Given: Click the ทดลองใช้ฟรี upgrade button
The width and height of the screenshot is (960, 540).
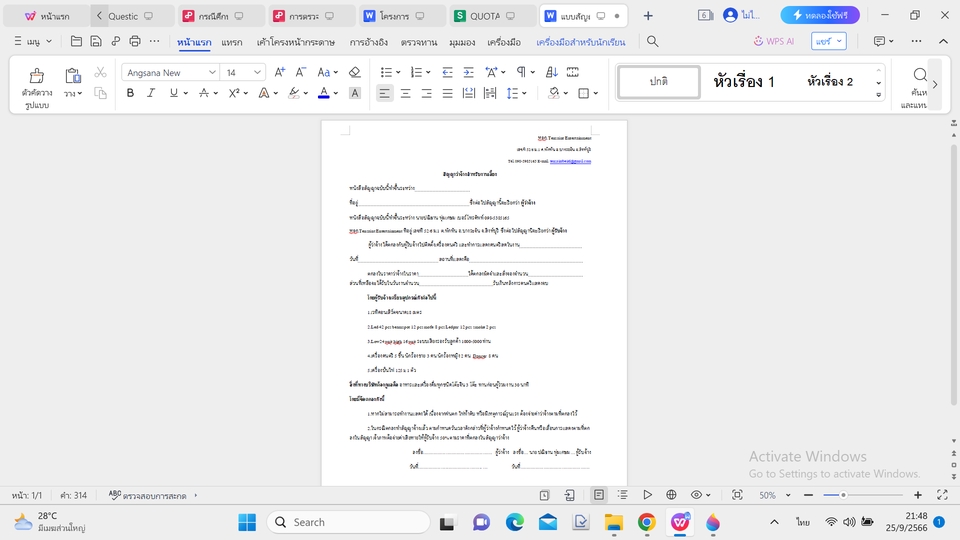Looking at the screenshot, I should tap(820, 15).
